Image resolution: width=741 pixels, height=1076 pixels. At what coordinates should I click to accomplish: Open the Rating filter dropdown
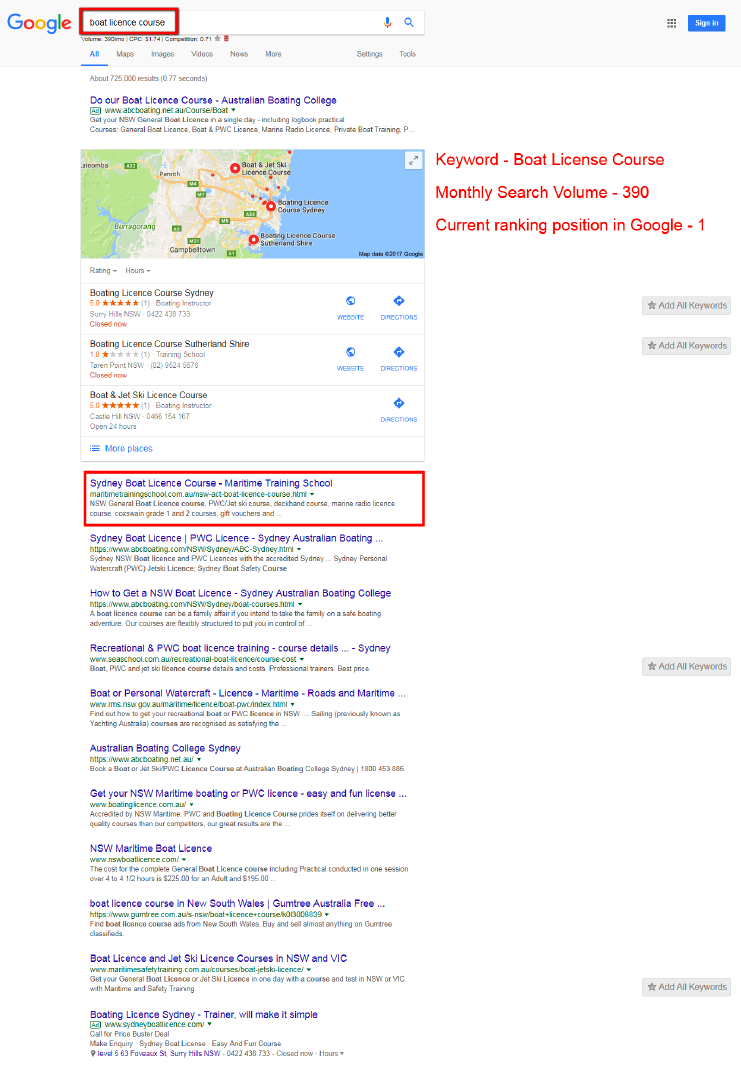(103, 270)
